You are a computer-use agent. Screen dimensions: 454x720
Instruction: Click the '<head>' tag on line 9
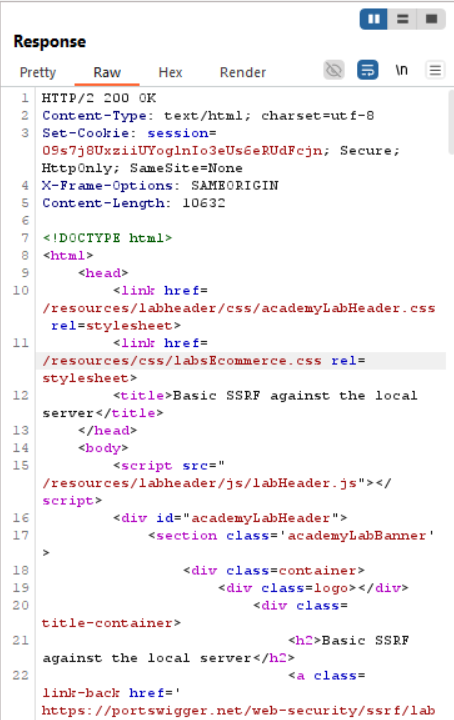pyautogui.click(x=103, y=273)
